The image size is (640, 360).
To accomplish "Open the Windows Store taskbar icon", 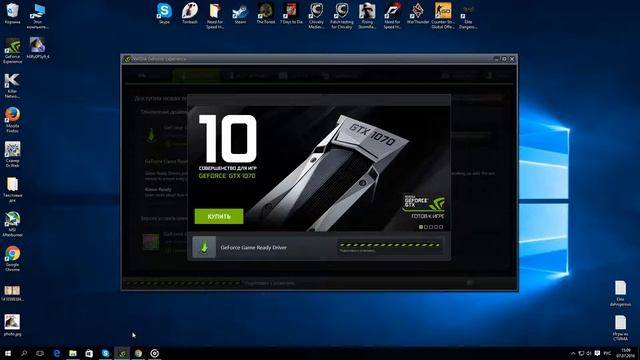I will pos(89,353).
